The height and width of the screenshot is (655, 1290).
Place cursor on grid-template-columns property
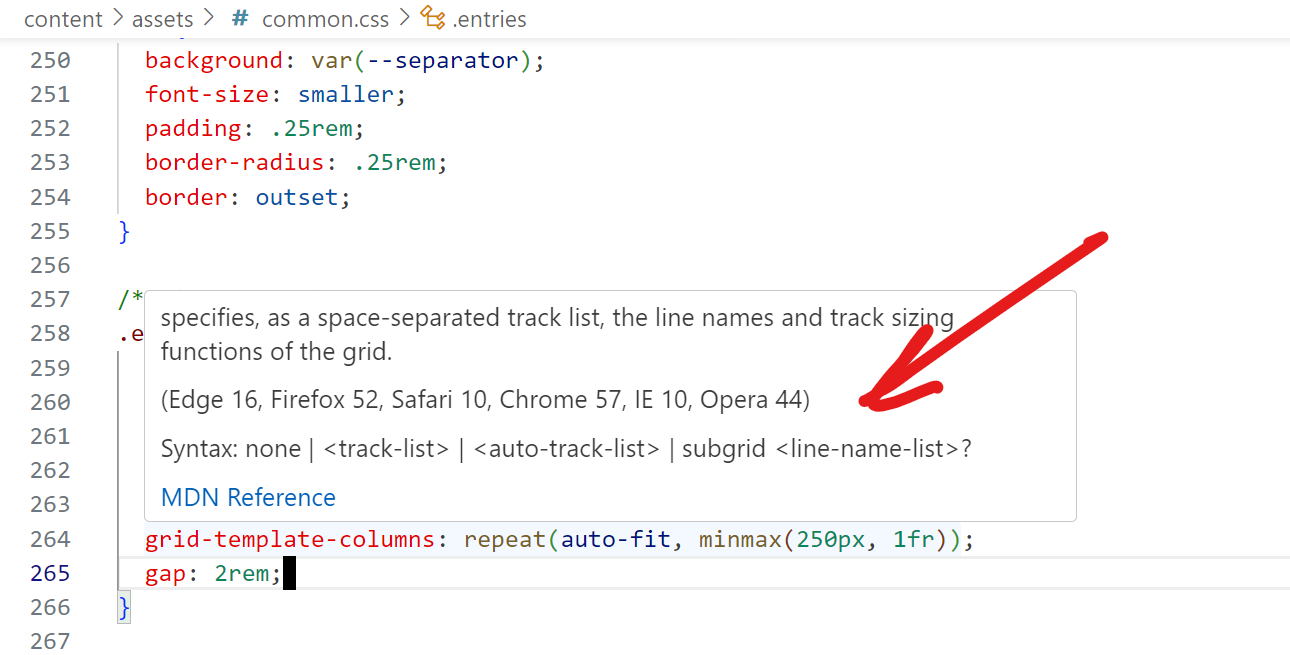coord(289,540)
